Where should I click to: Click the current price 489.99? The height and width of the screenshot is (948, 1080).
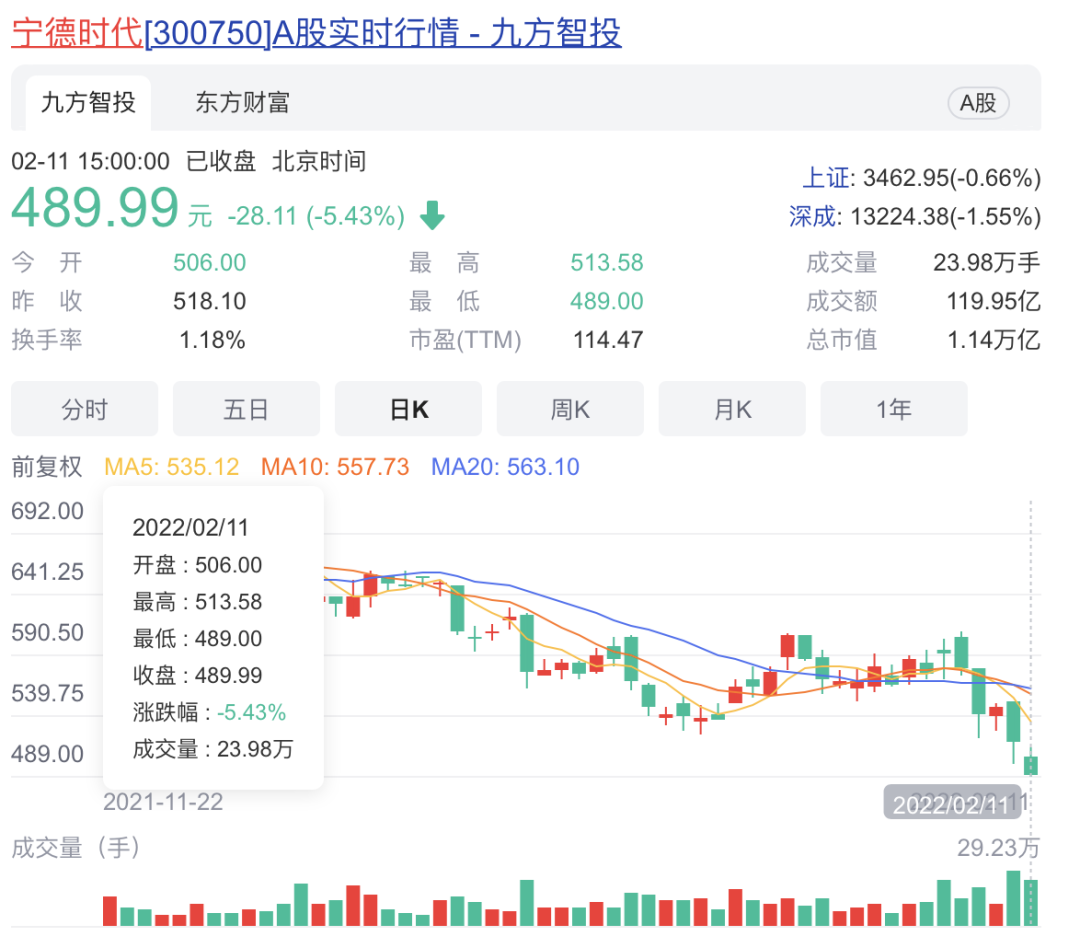tap(95, 207)
